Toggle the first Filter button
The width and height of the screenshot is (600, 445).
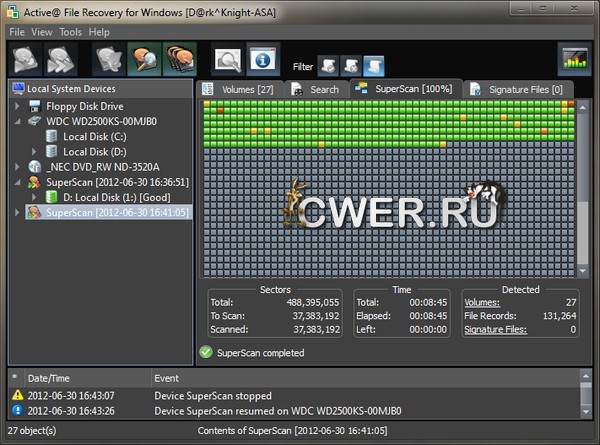pyautogui.click(x=327, y=66)
